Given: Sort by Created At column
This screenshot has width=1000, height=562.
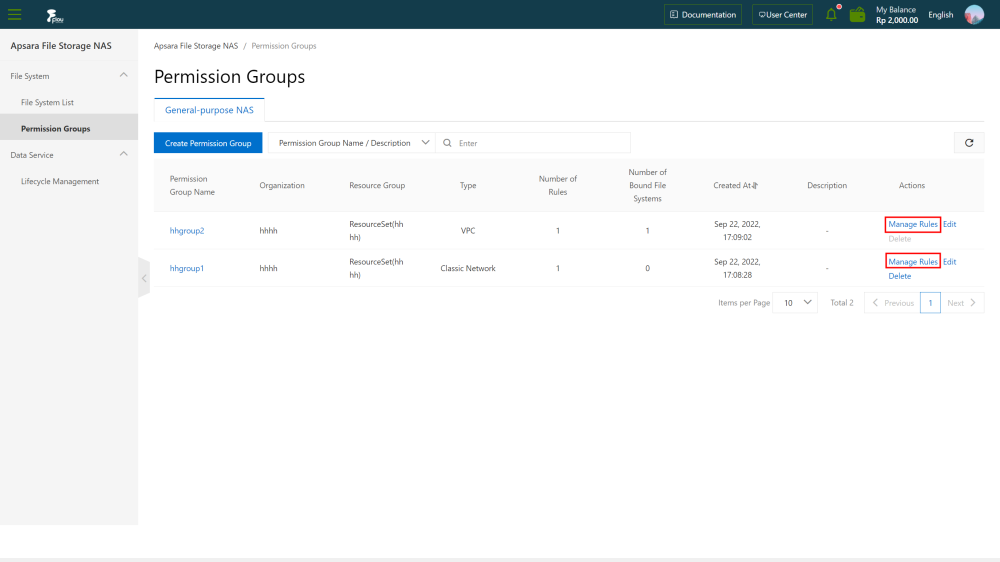Looking at the screenshot, I should [x=755, y=186].
